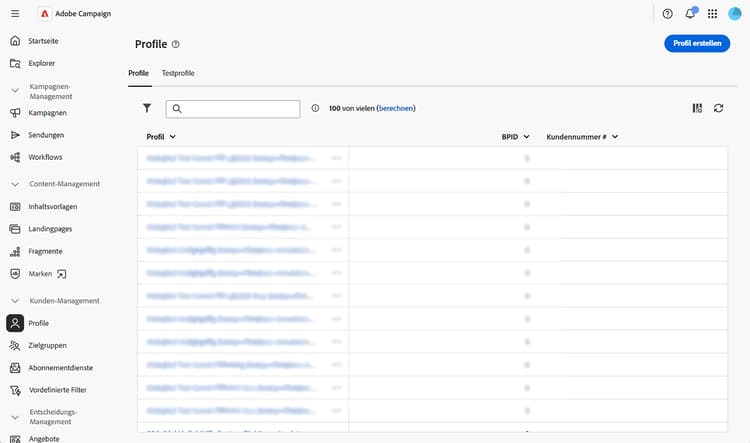This screenshot has width=750, height=443.
Task: Switch to the Profile tab
Action: point(139,73)
